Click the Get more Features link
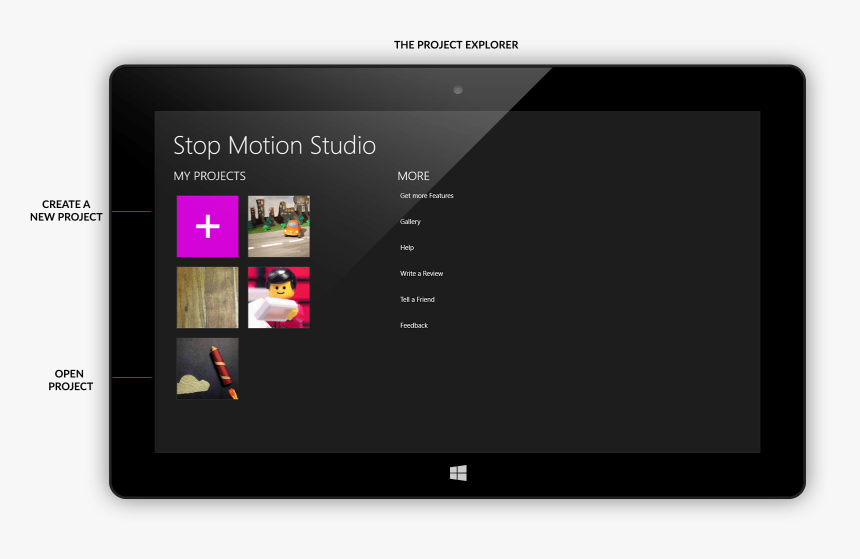This screenshot has width=860, height=559. (x=427, y=196)
